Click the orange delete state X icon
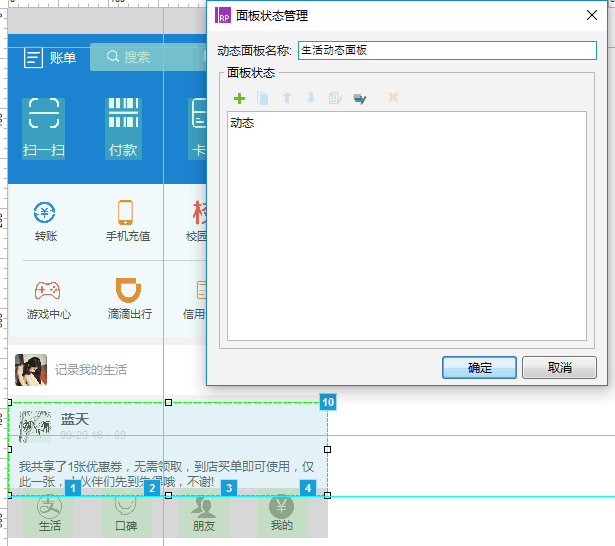 pos(393,97)
